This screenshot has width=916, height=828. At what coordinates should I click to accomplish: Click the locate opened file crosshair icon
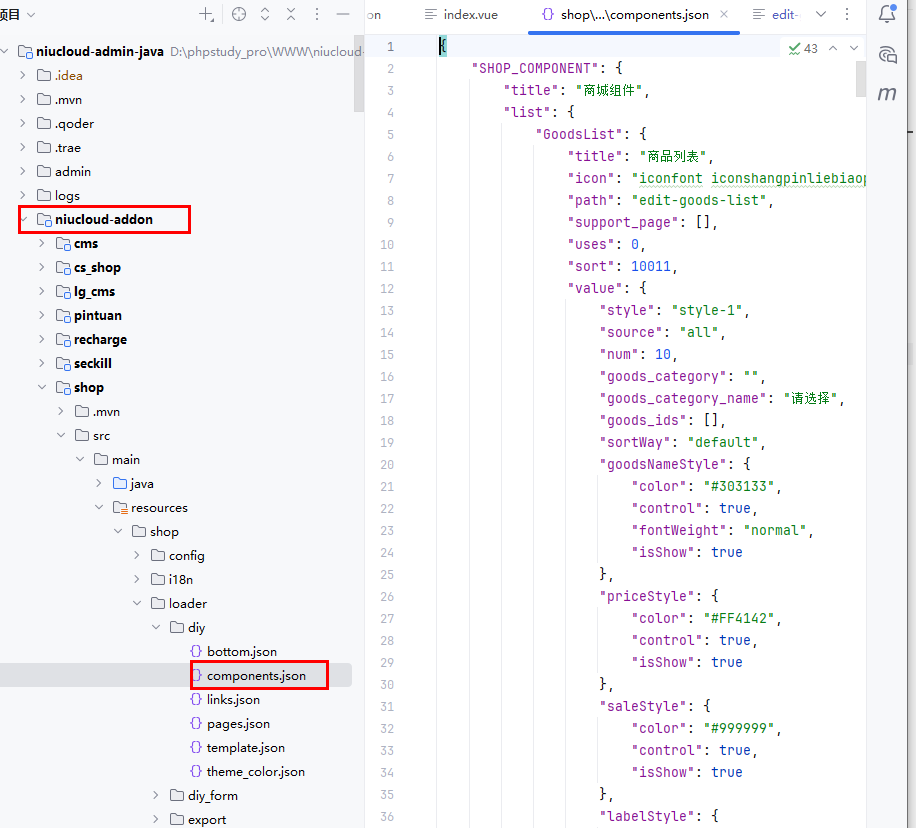click(x=238, y=14)
